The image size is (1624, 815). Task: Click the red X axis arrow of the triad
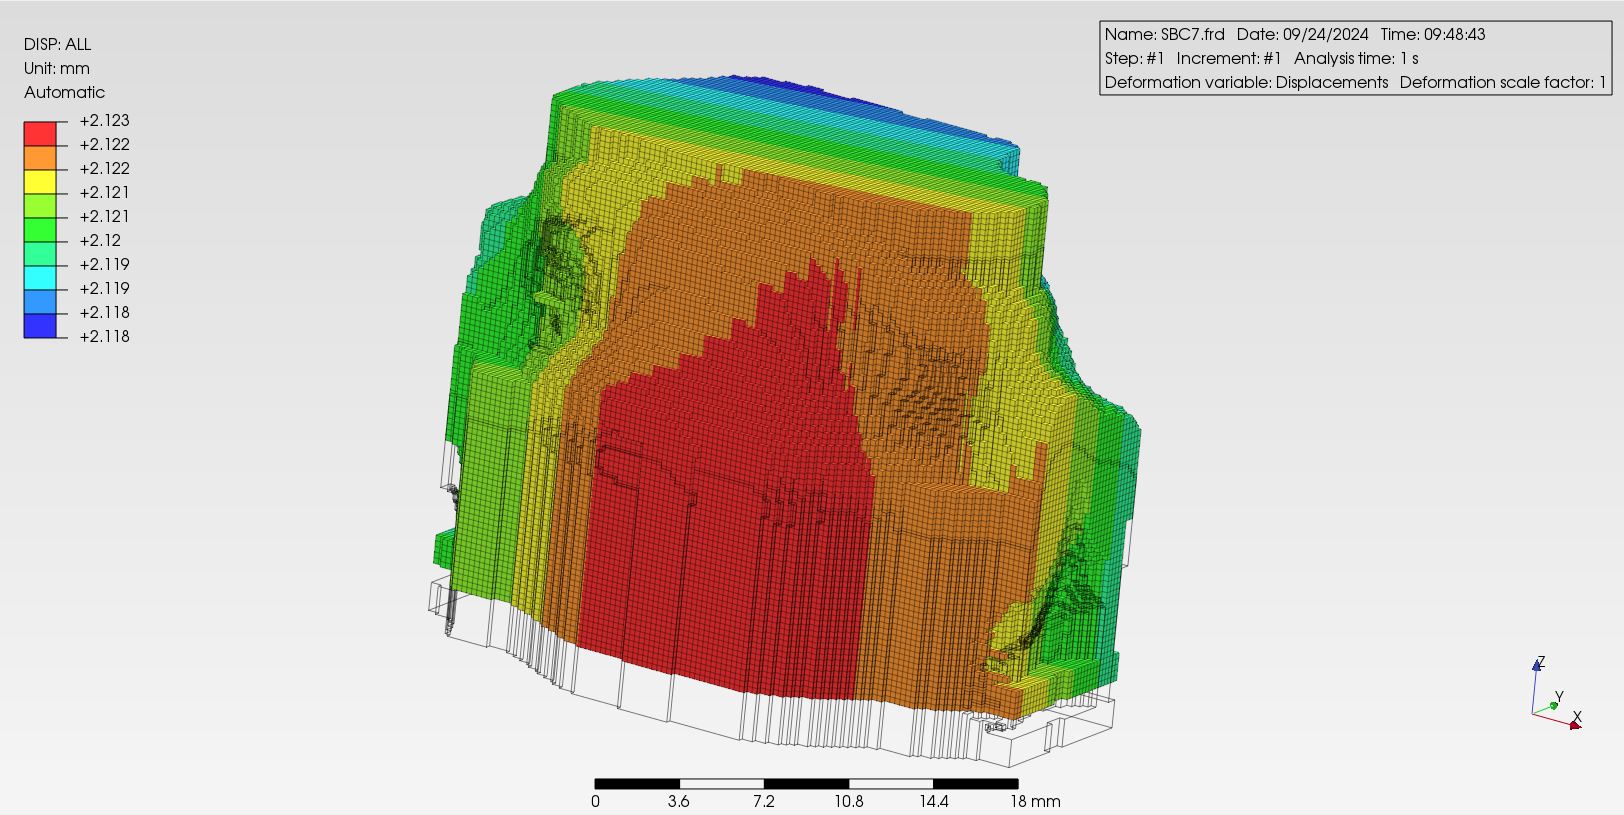coord(1574,725)
